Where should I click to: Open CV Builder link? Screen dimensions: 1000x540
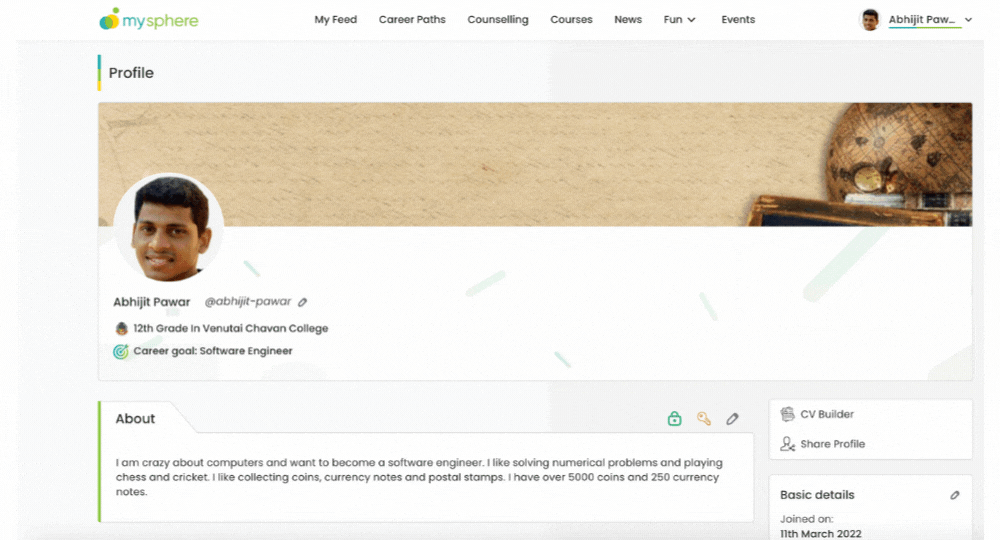pos(827,414)
